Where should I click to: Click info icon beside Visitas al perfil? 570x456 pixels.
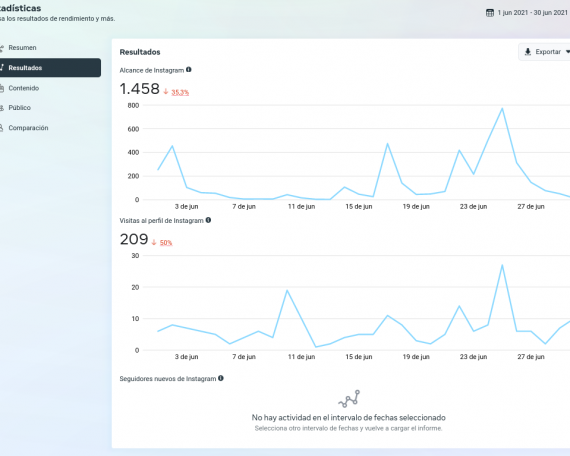pos(208,220)
